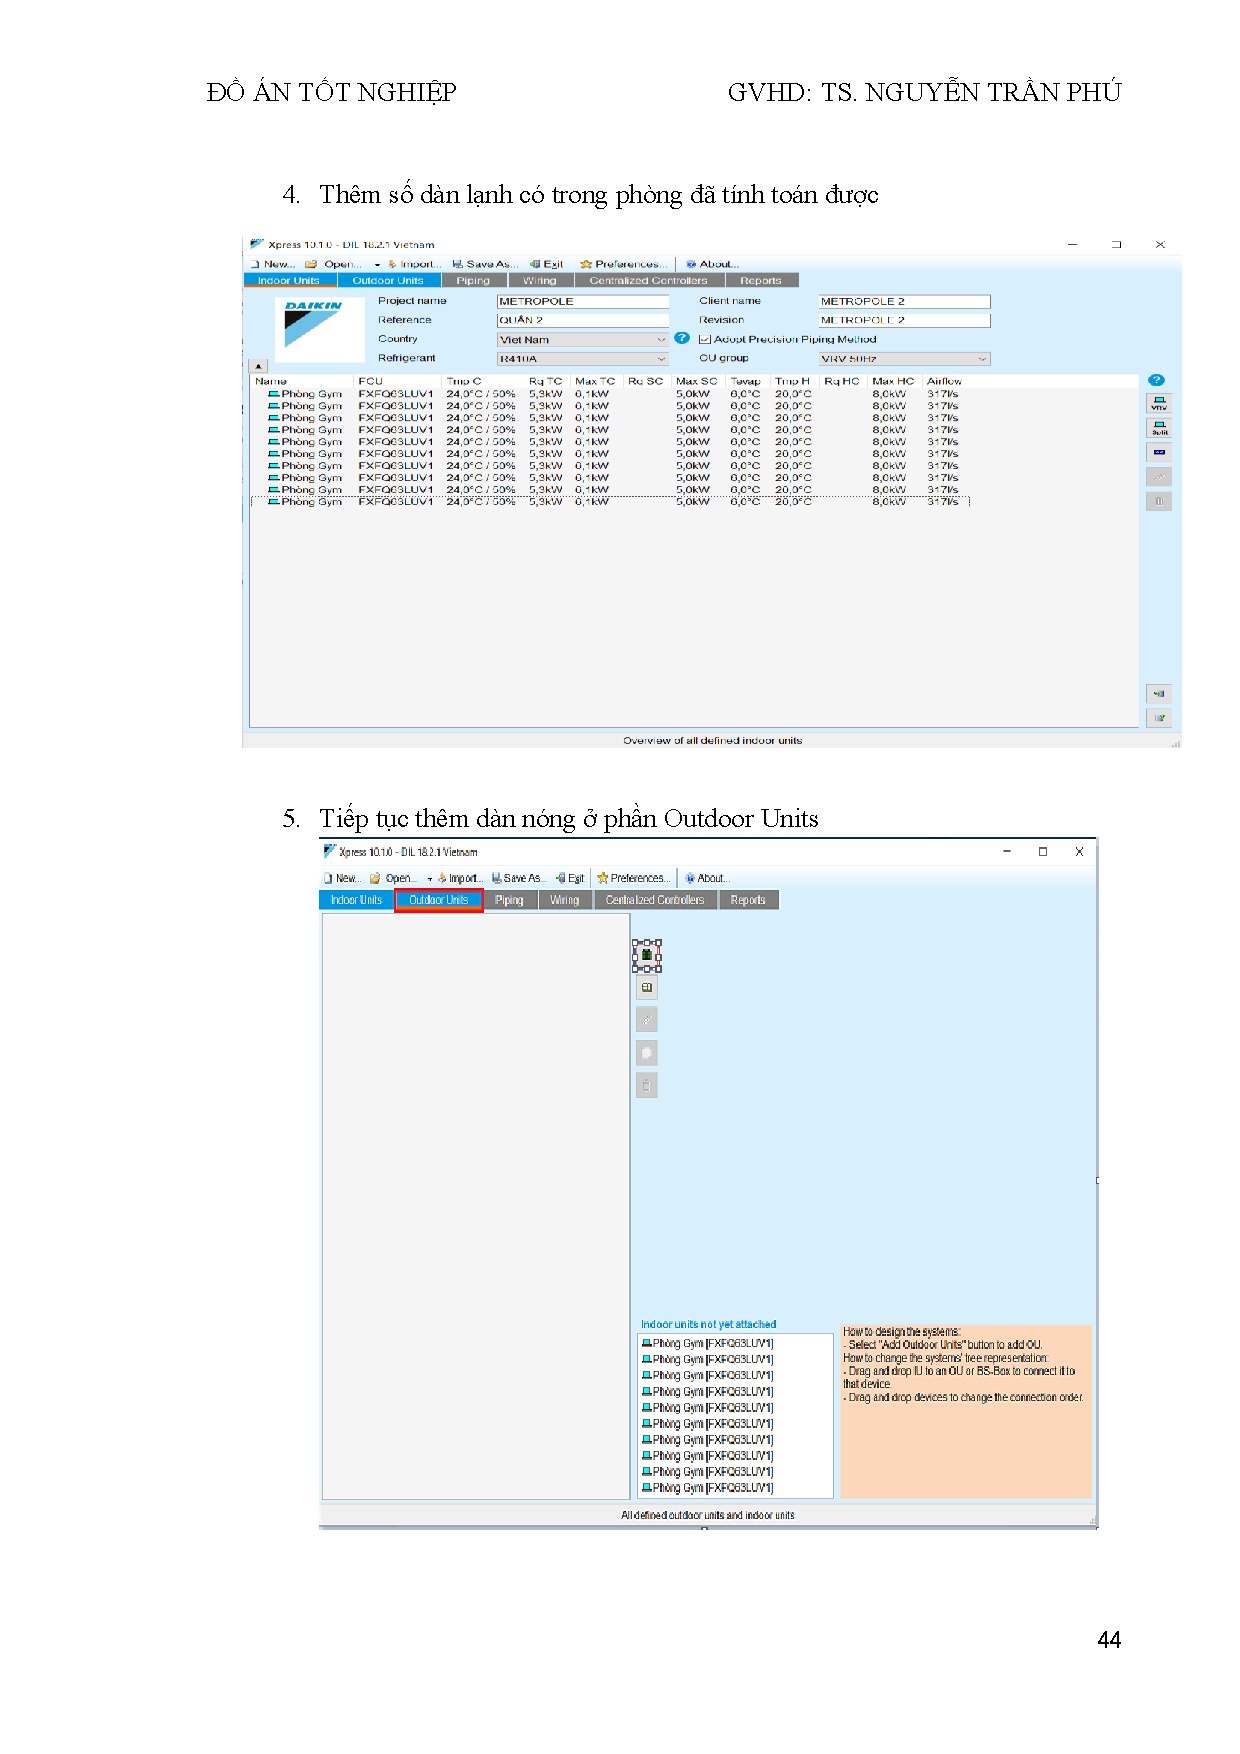Open the Piping tab in upper window
Image resolution: width=1240 pixels, height=1754 pixels.
pyautogui.click(x=473, y=281)
